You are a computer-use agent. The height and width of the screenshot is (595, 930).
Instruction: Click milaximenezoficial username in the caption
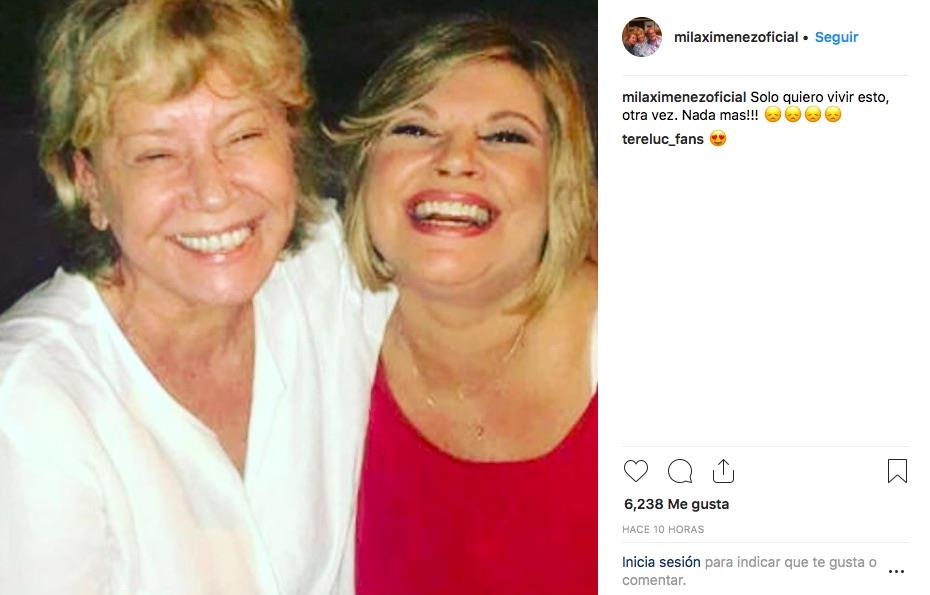(x=684, y=97)
